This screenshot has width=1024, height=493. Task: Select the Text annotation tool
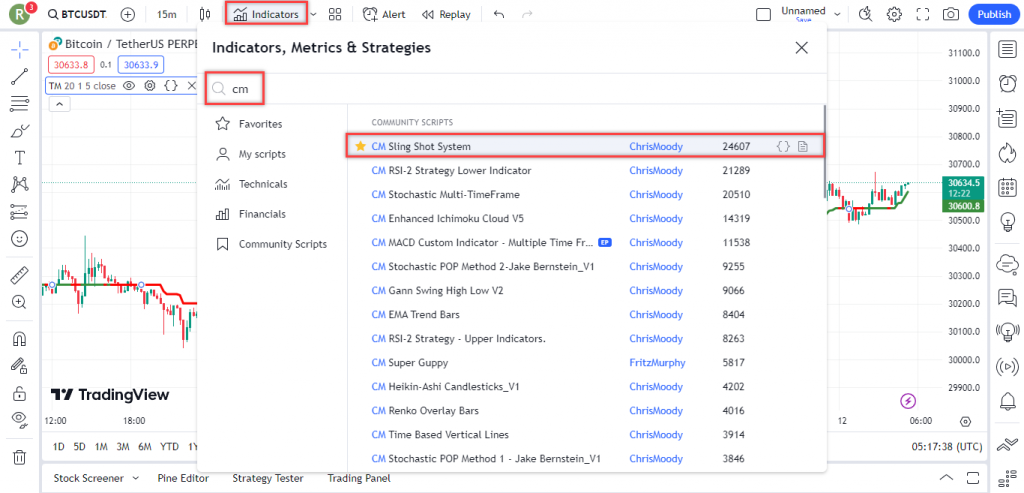[20, 158]
